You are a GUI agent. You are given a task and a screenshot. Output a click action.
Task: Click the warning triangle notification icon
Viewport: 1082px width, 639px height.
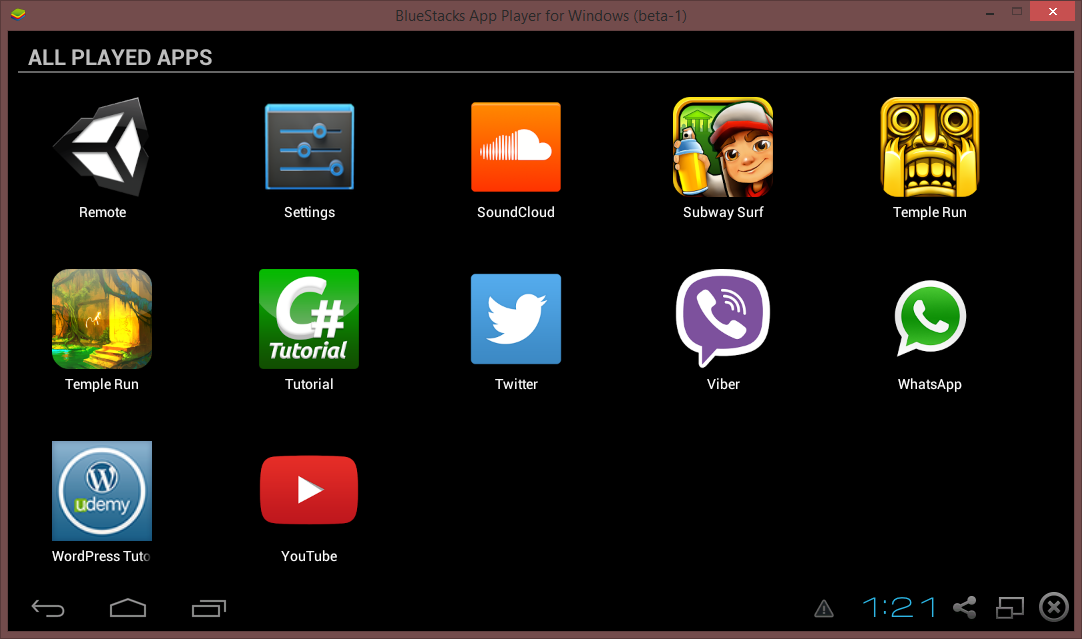click(824, 609)
